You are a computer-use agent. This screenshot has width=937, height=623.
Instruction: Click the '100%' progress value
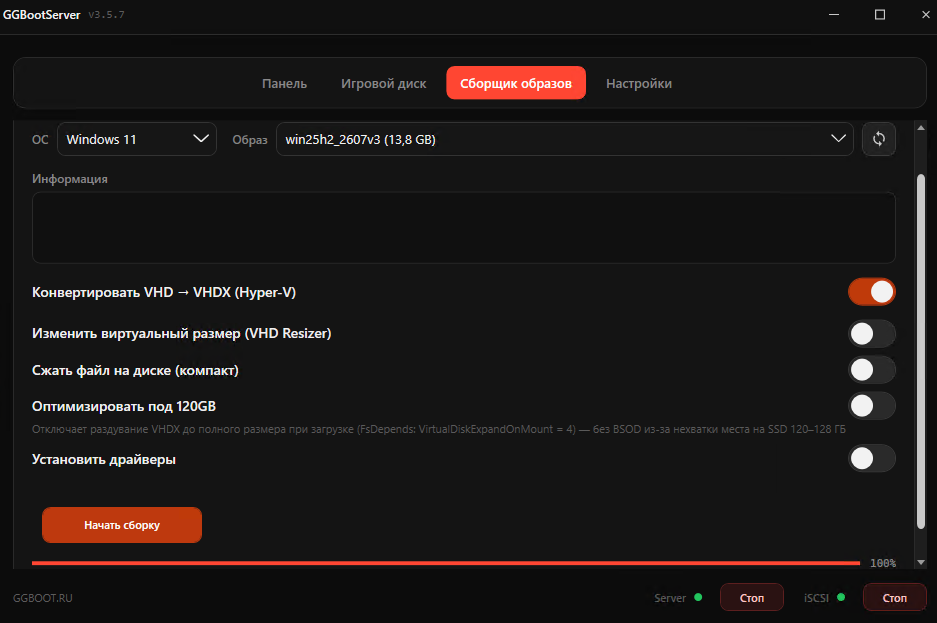883,563
